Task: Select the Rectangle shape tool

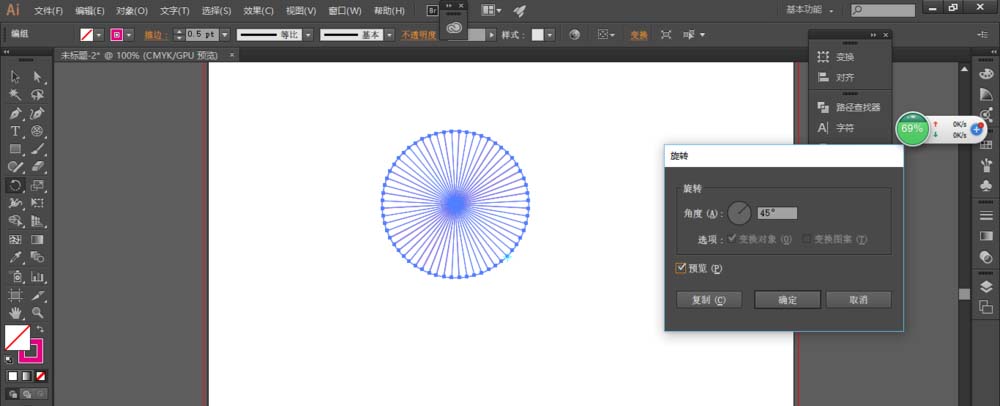Action: click(15, 149)
